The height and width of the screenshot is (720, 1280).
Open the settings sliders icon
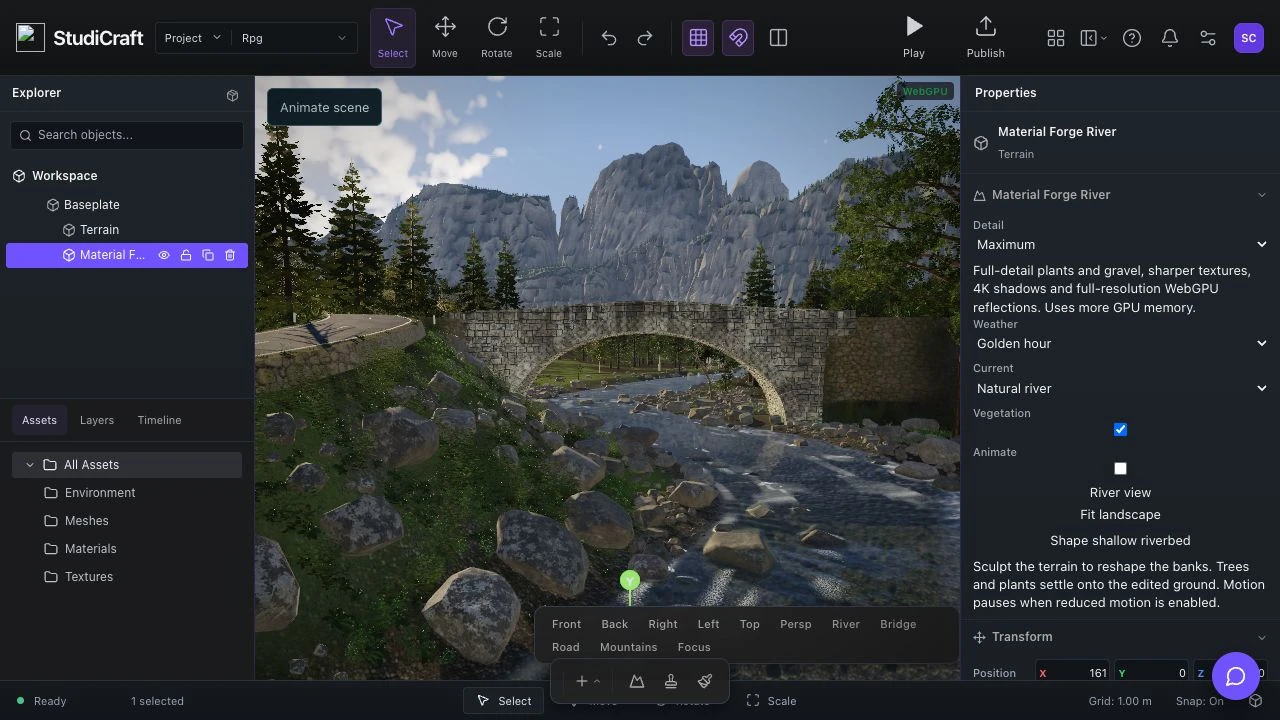click(1208, 38)
